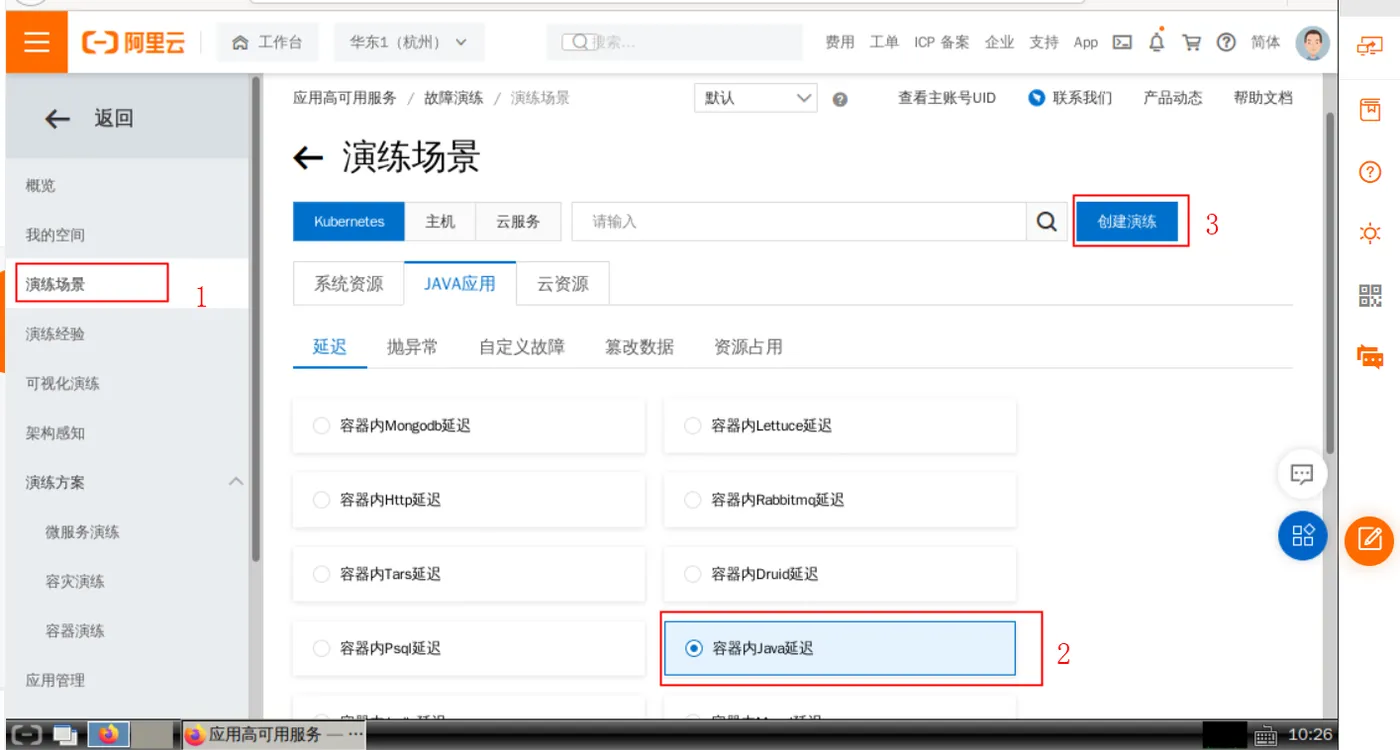
Task: Open 演练经验 in the sidebar
Action: coord(55,334)
